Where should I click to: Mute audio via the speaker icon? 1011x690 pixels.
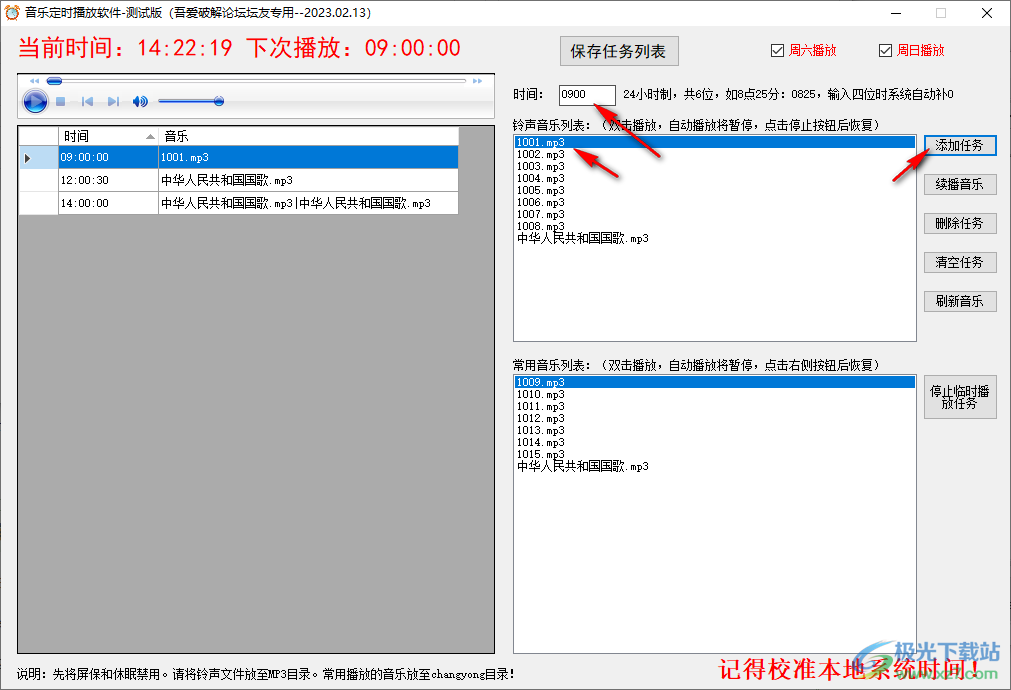(x=139, y=100)
